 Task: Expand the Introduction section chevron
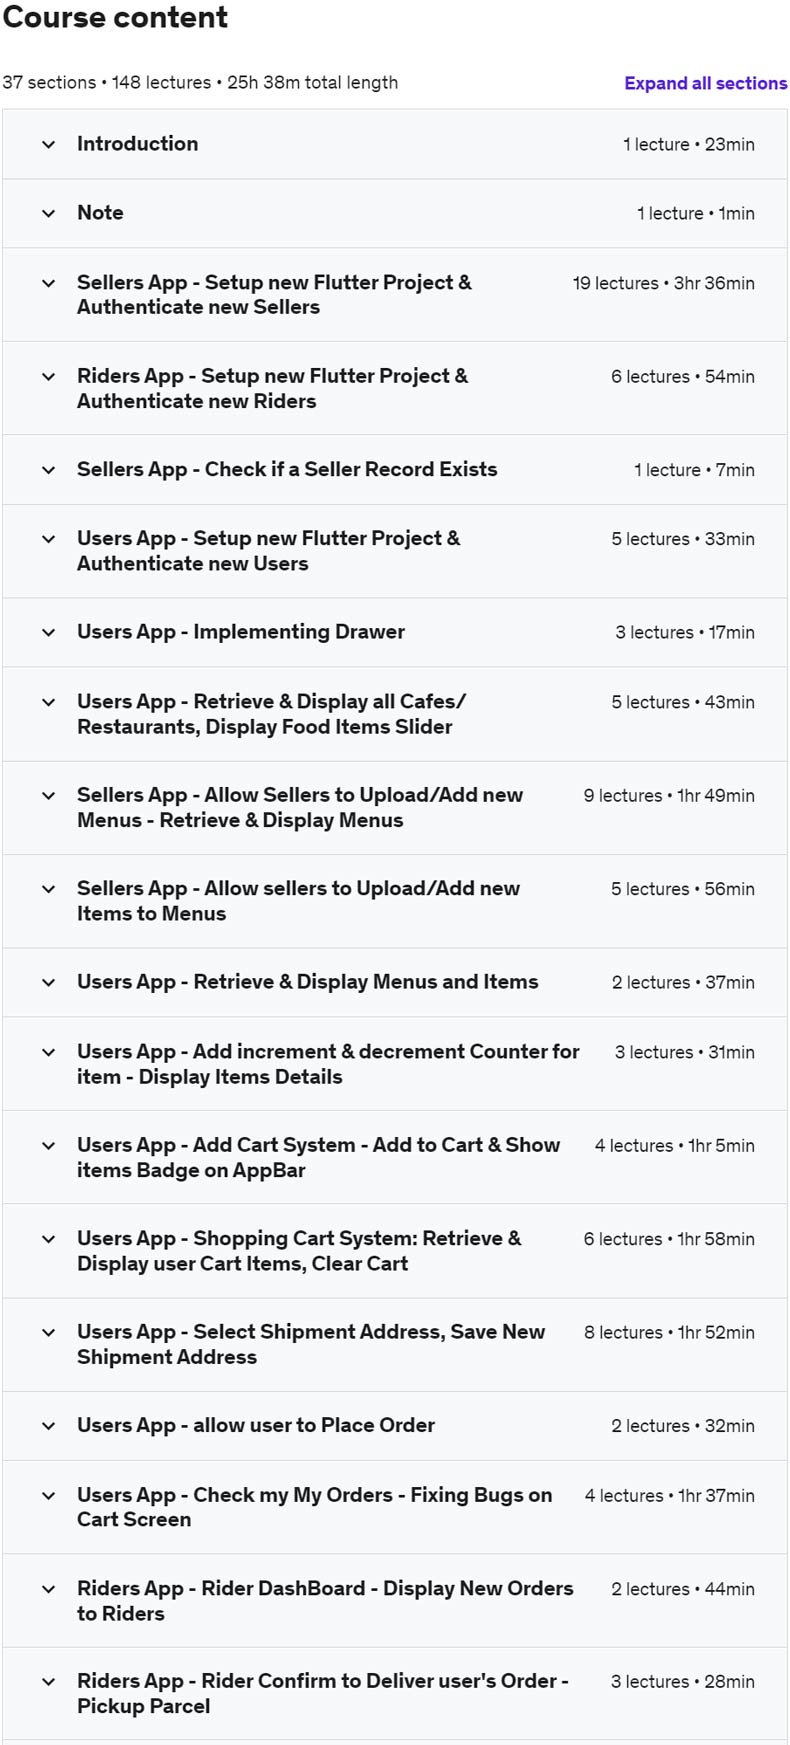point(49,144)
